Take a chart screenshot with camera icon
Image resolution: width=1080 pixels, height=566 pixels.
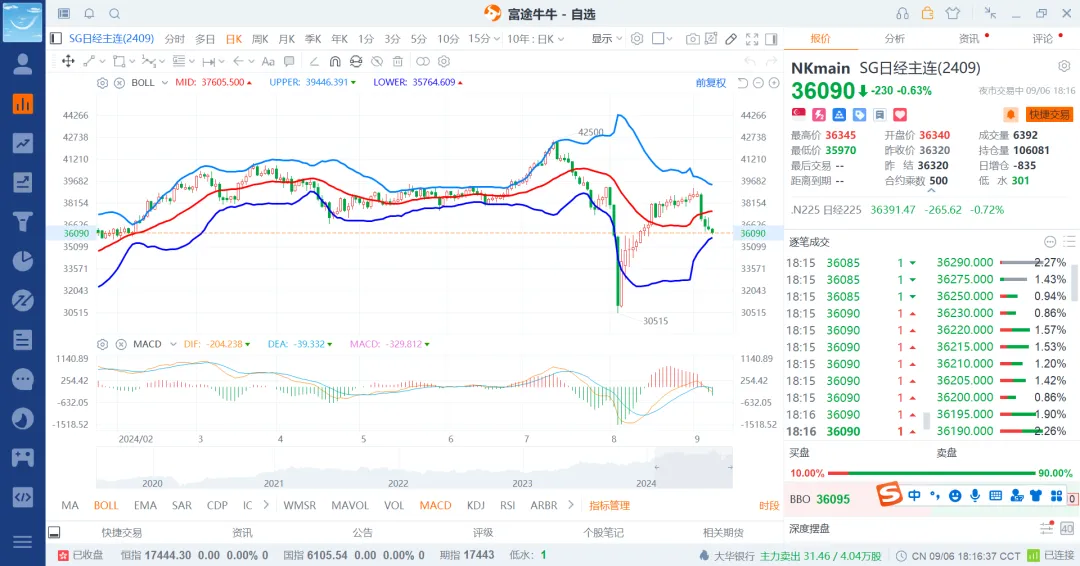pyautogui.click(x=692, y=39)
